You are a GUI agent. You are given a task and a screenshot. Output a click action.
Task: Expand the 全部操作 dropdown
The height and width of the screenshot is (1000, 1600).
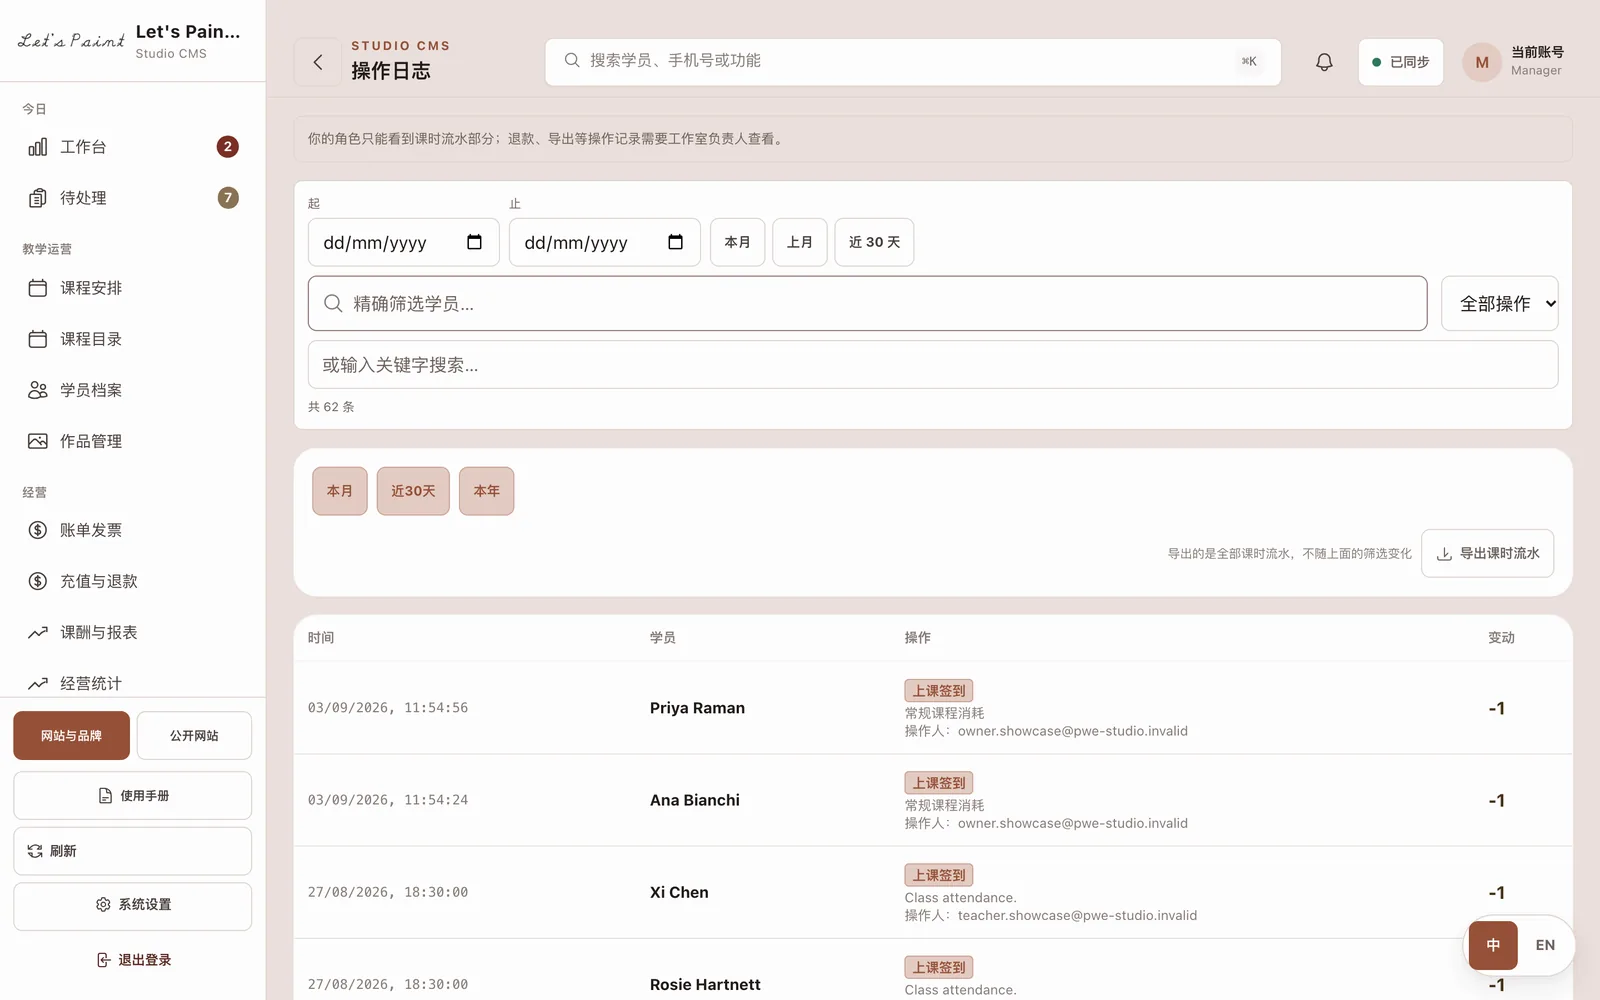[1499, 303]
